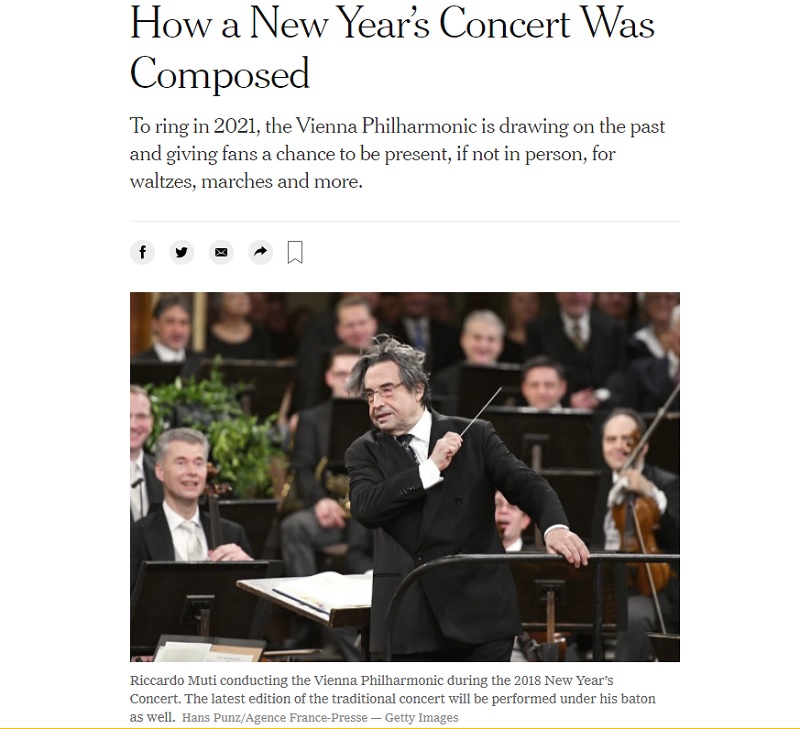Click the Riccardo Muti conductor photo
The height and width of the screenshot is (729, 800).
[x=405, y=476]
